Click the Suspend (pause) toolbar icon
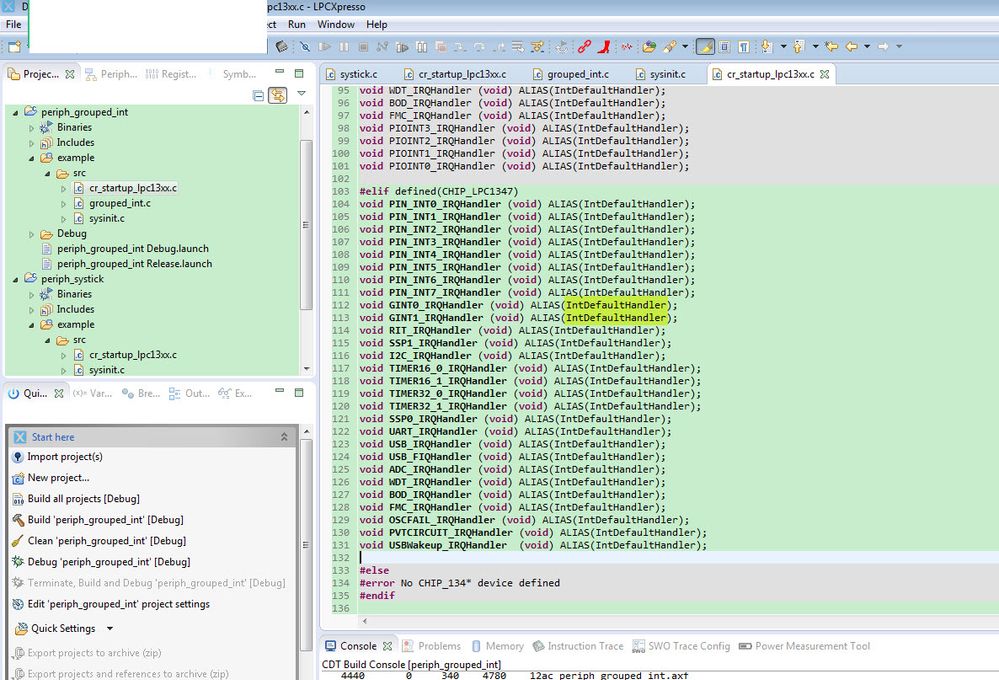999x680 pixels. (x=344, y=47)
